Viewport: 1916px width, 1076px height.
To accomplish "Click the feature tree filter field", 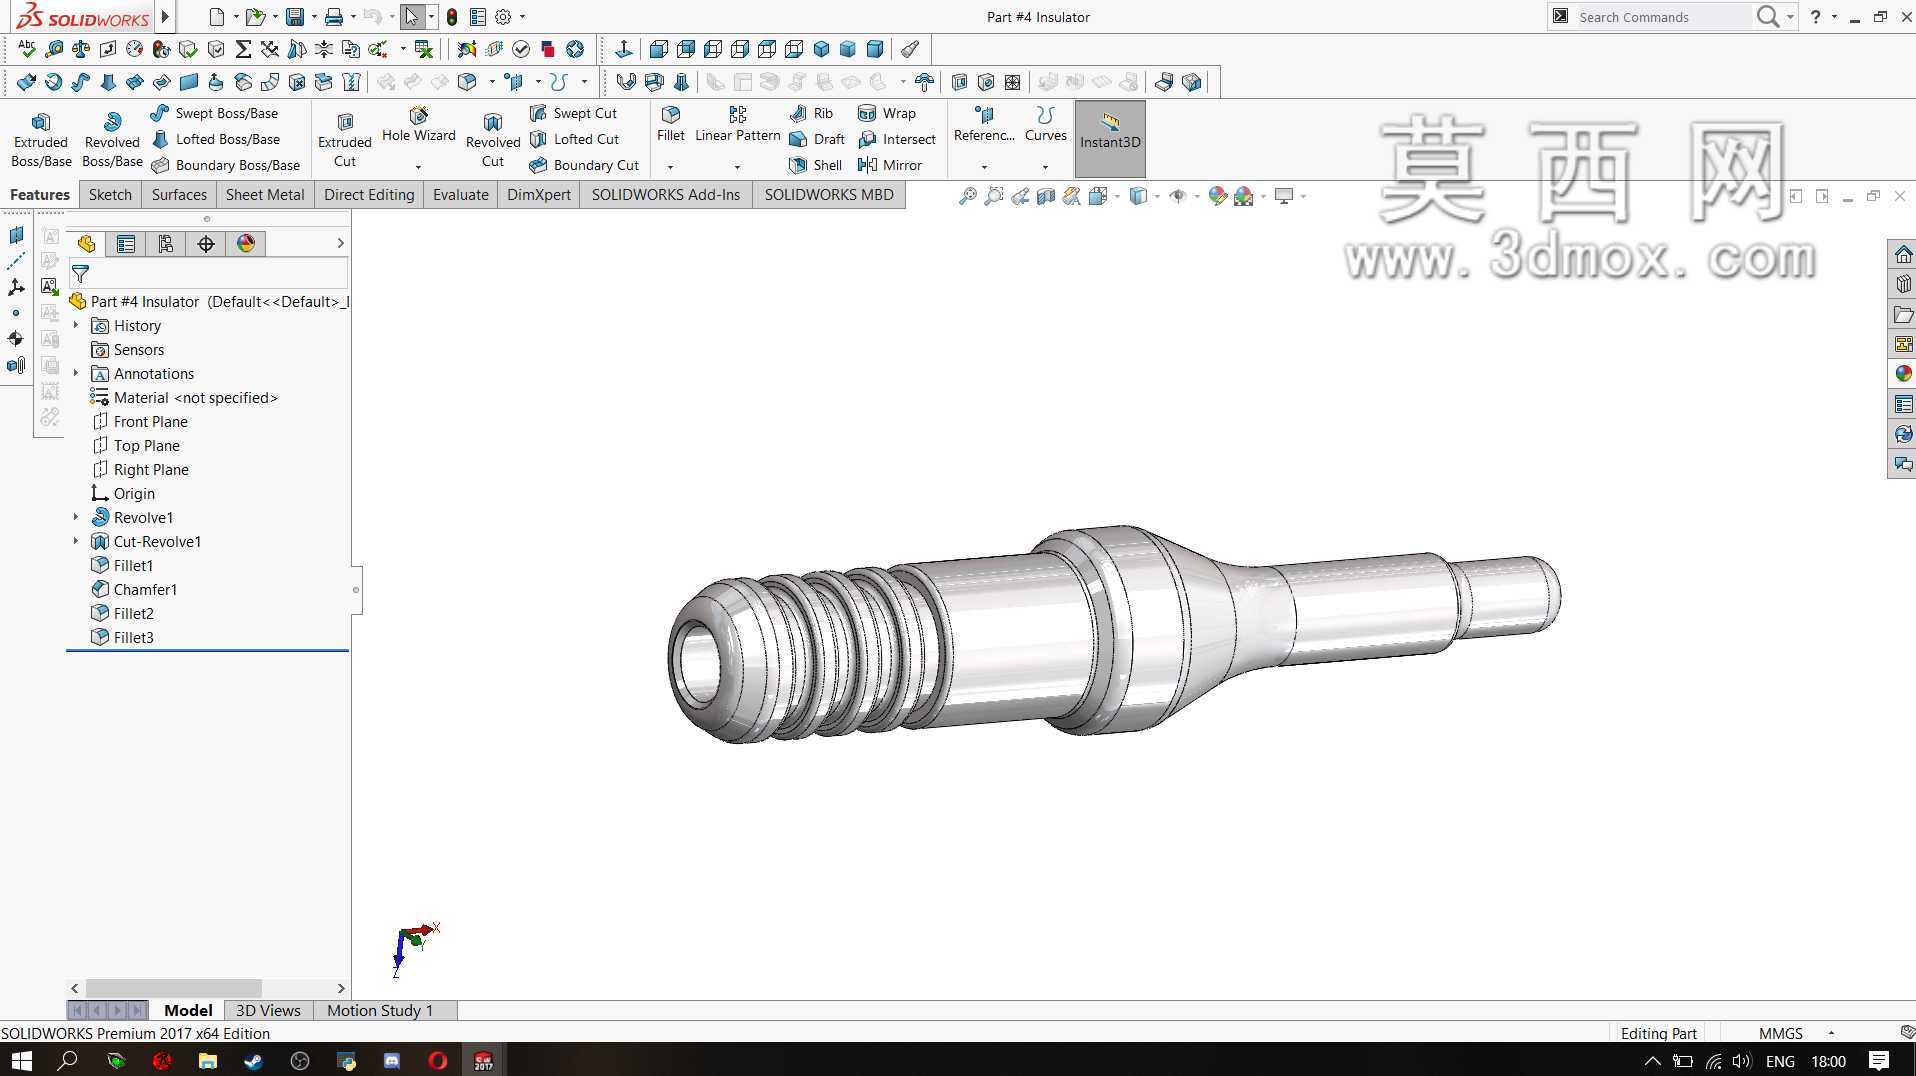I will point(208,273).
